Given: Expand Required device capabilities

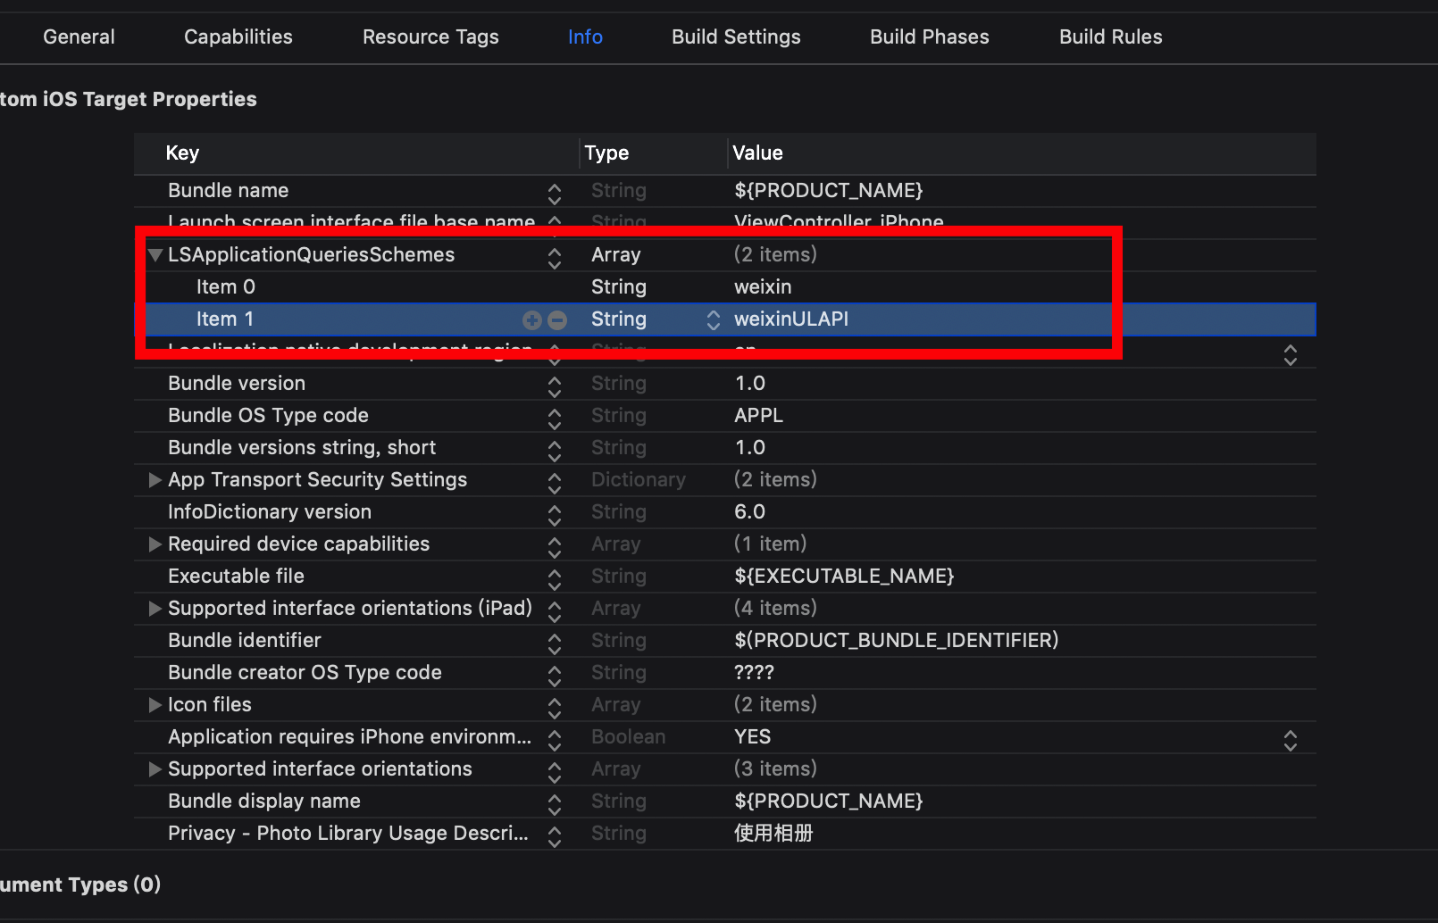Looking at the screenshot, I should pos(155,544).
